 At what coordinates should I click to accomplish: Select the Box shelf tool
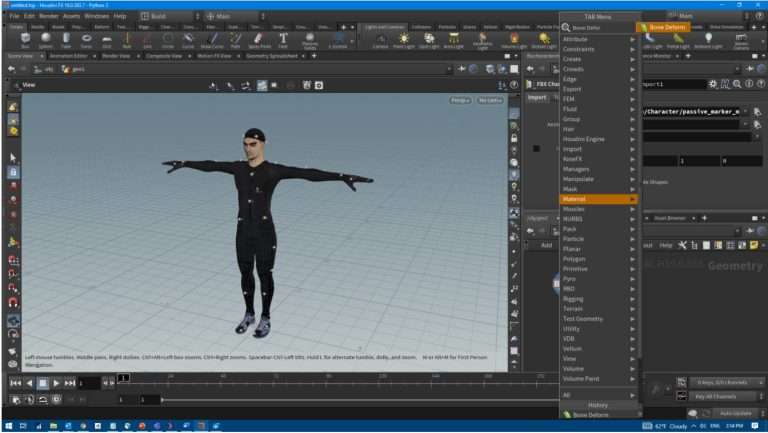tap(25, 40)
